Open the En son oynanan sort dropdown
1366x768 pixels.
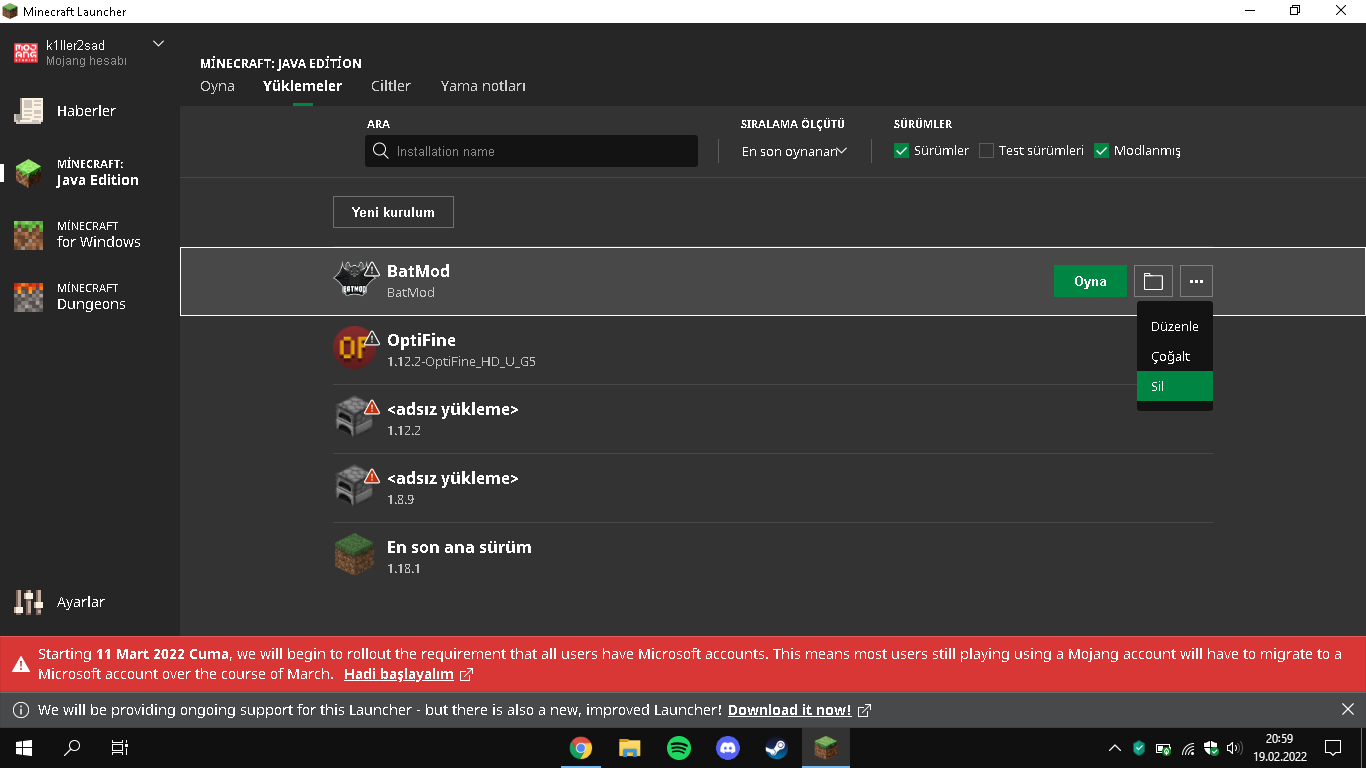pyautogui.click(x=794, y=151)
